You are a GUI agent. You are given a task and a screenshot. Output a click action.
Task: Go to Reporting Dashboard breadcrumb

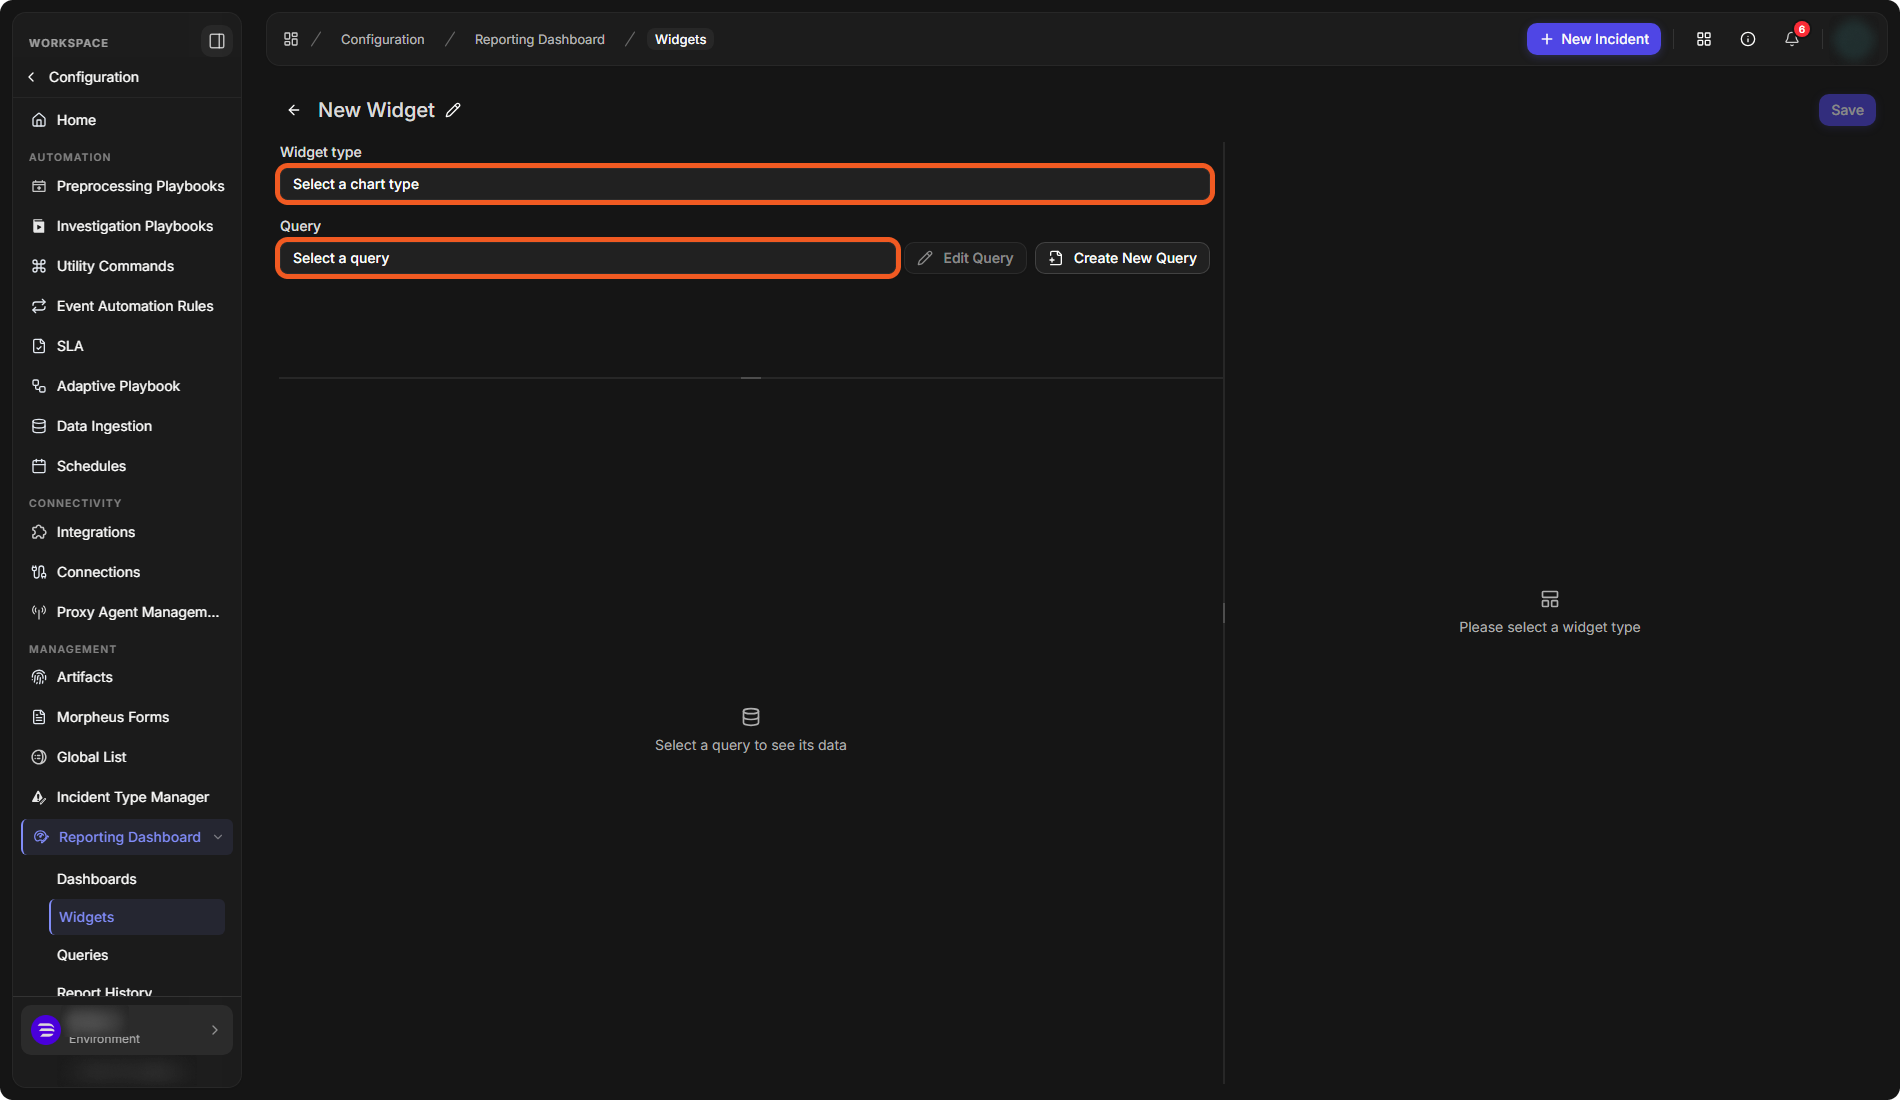point(539,39)
